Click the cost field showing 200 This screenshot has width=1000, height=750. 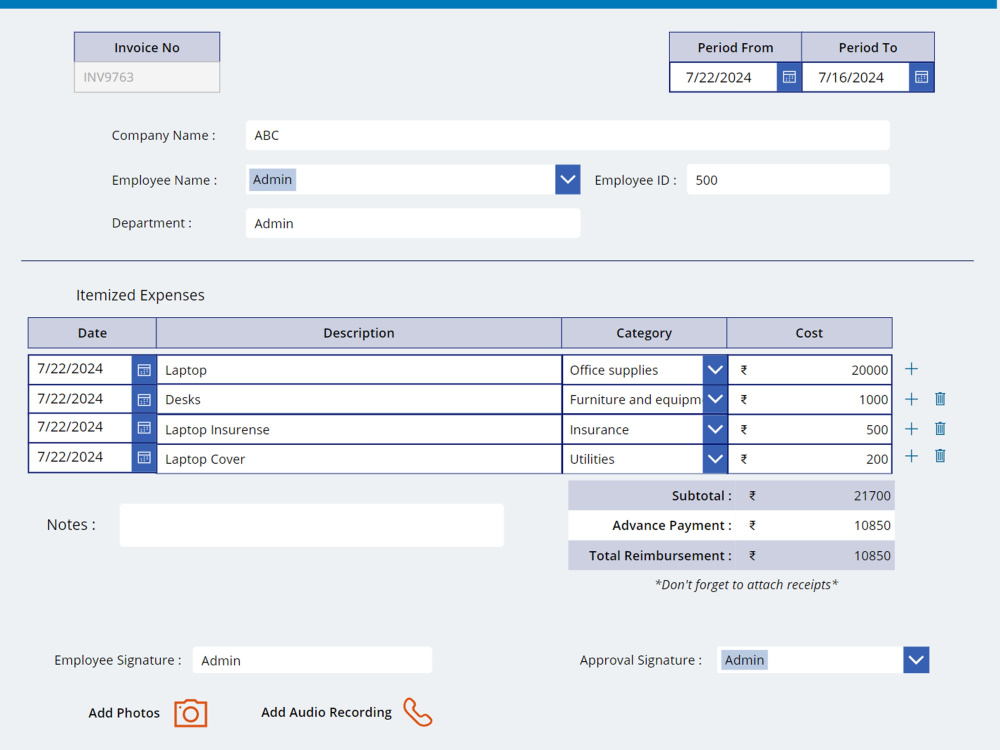coord(810,459)
